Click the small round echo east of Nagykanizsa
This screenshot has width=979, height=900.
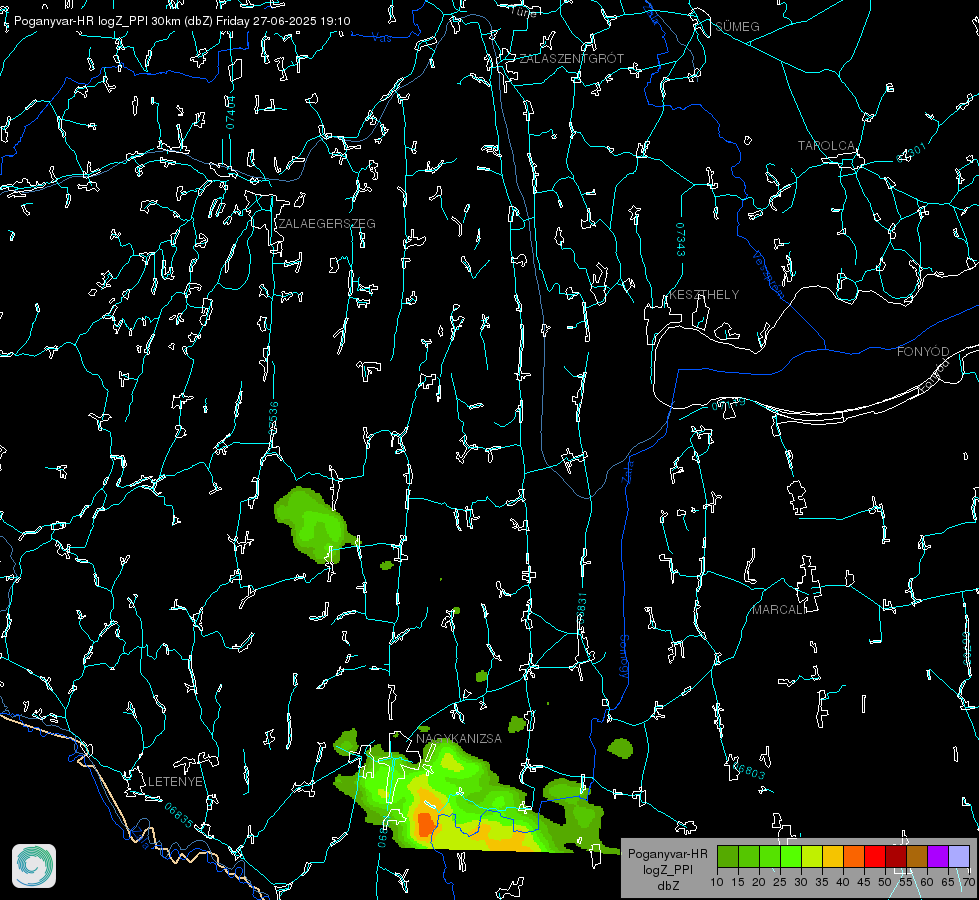pyautogui.click(x=620, y=748)
